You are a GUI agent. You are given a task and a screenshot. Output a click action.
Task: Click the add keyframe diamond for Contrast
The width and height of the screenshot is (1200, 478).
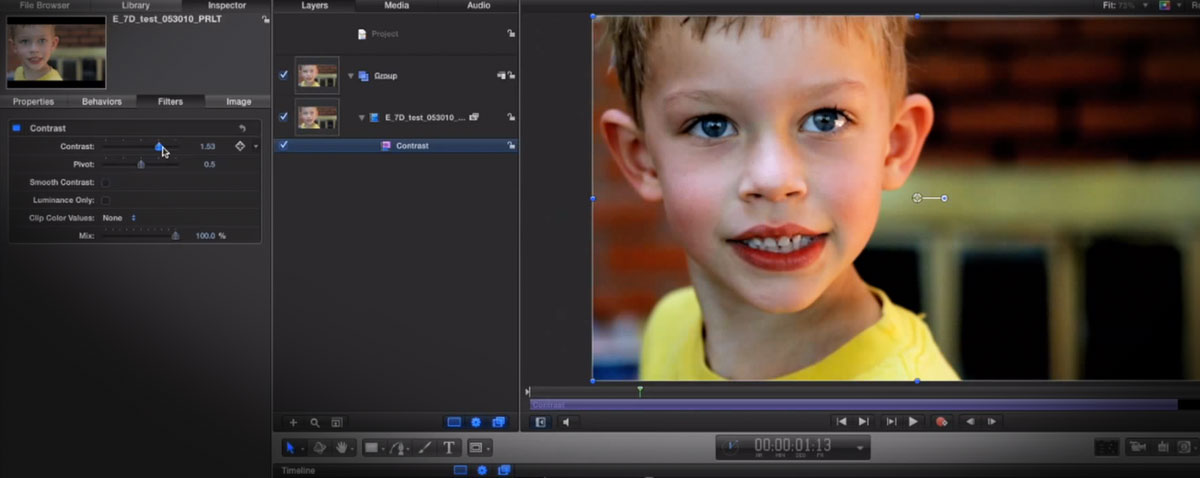(239, 146)
